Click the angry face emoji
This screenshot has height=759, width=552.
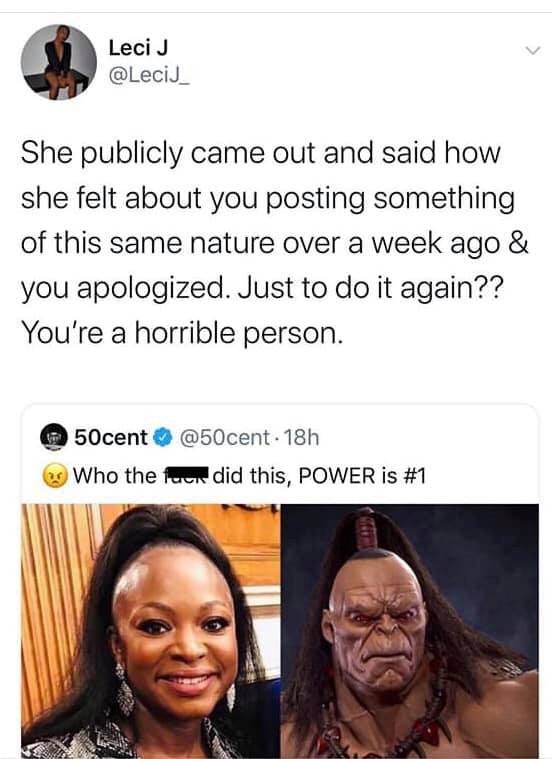(x=54, y=476)
